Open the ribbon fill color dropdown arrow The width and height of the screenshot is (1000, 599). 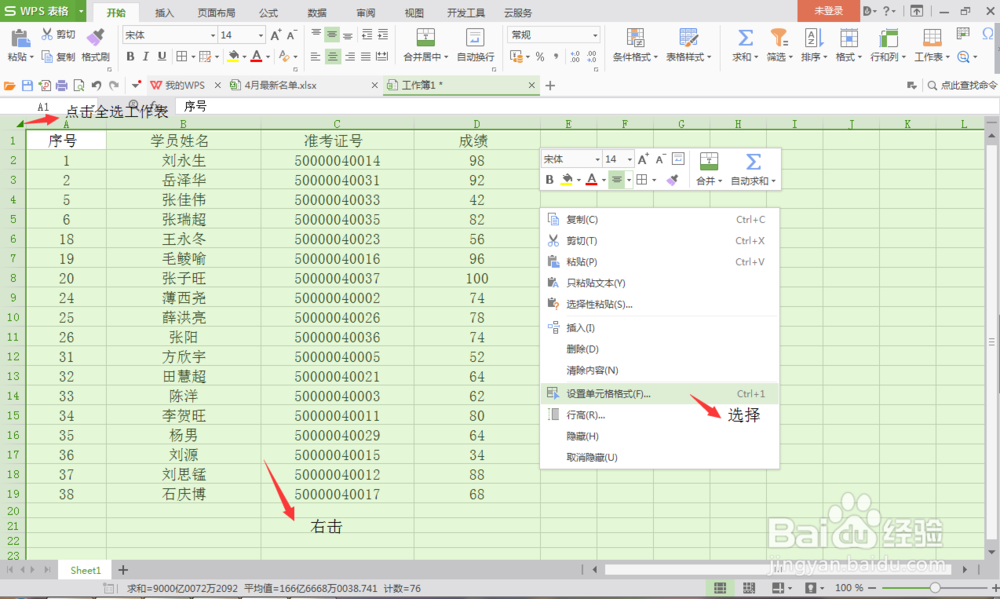point(244,57)
